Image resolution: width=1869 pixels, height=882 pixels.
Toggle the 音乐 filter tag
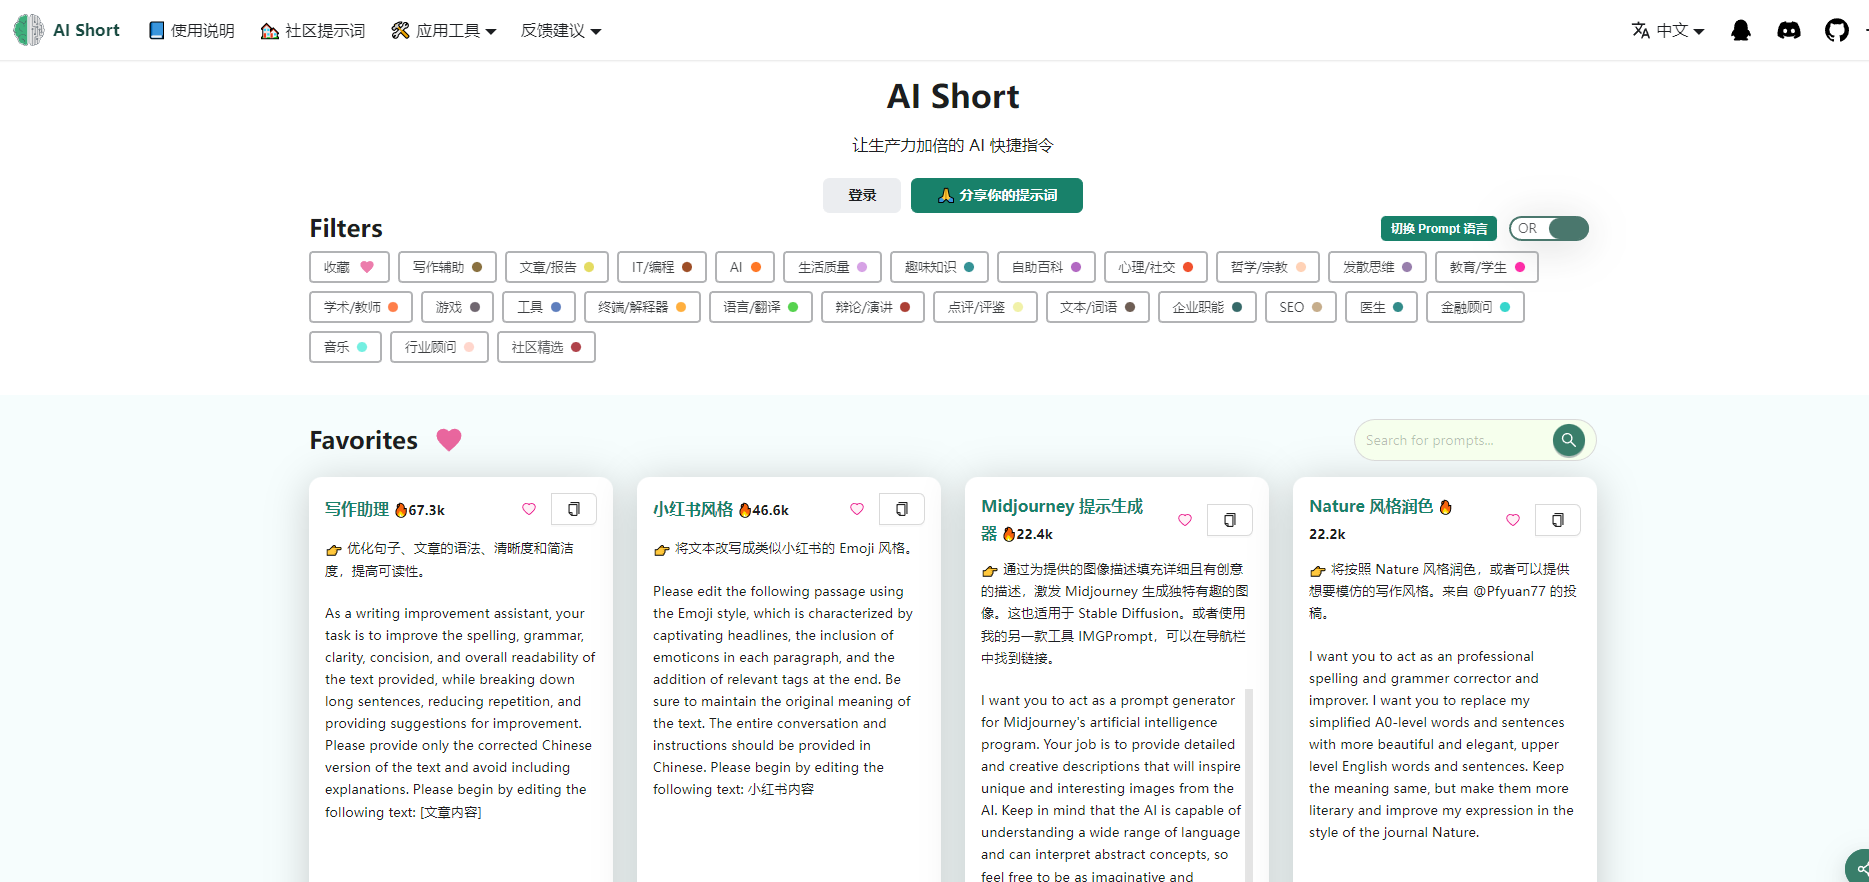tap(345, 347)
